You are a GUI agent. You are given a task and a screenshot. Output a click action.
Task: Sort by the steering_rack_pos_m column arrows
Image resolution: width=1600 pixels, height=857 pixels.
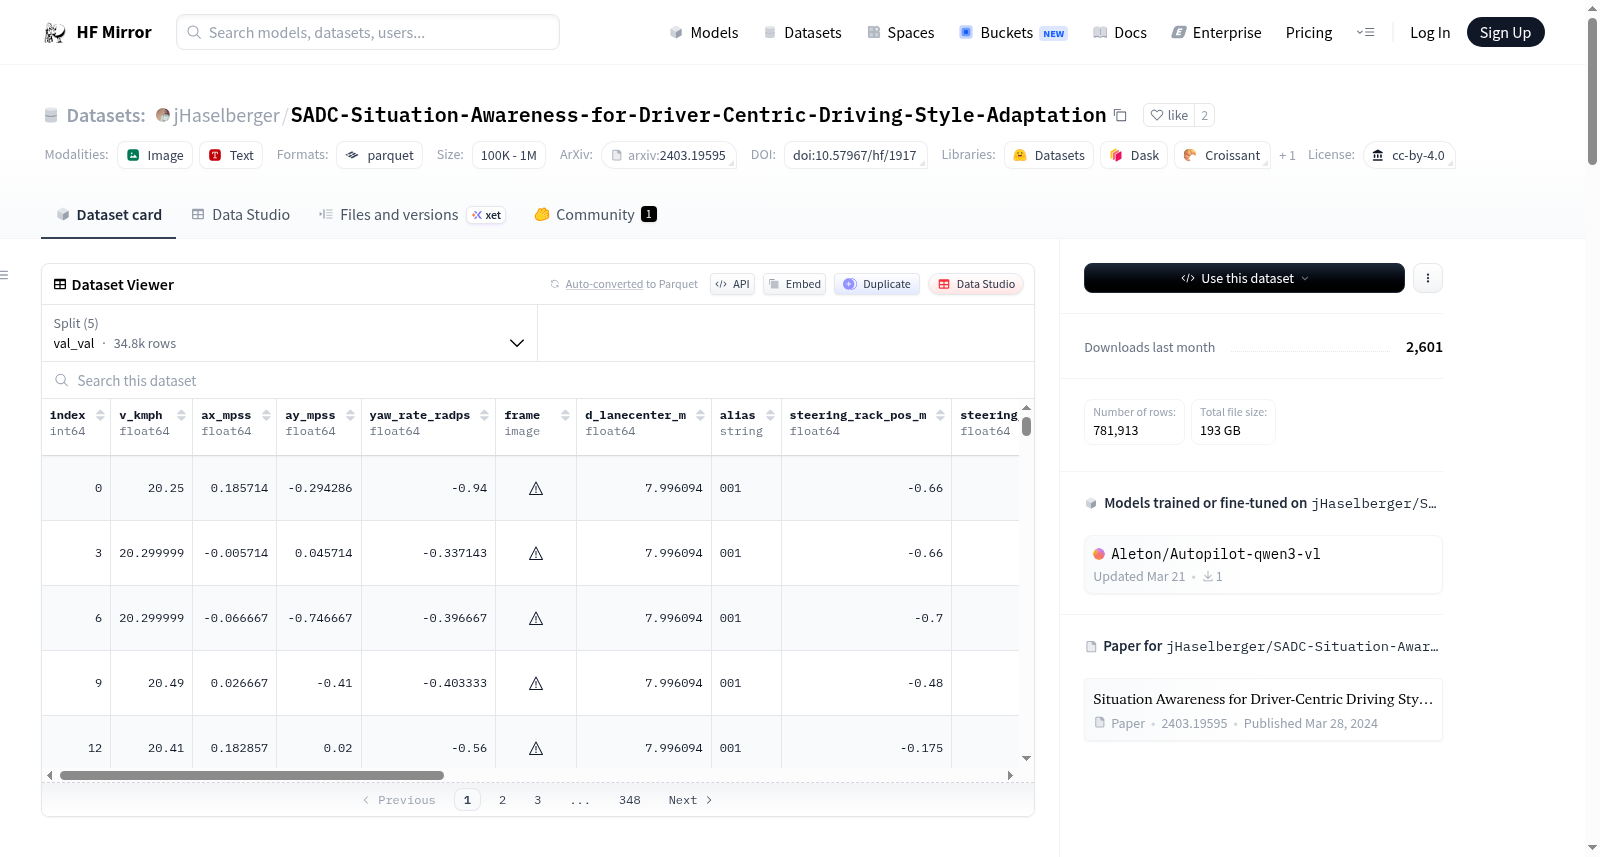(x=940, y=415)
